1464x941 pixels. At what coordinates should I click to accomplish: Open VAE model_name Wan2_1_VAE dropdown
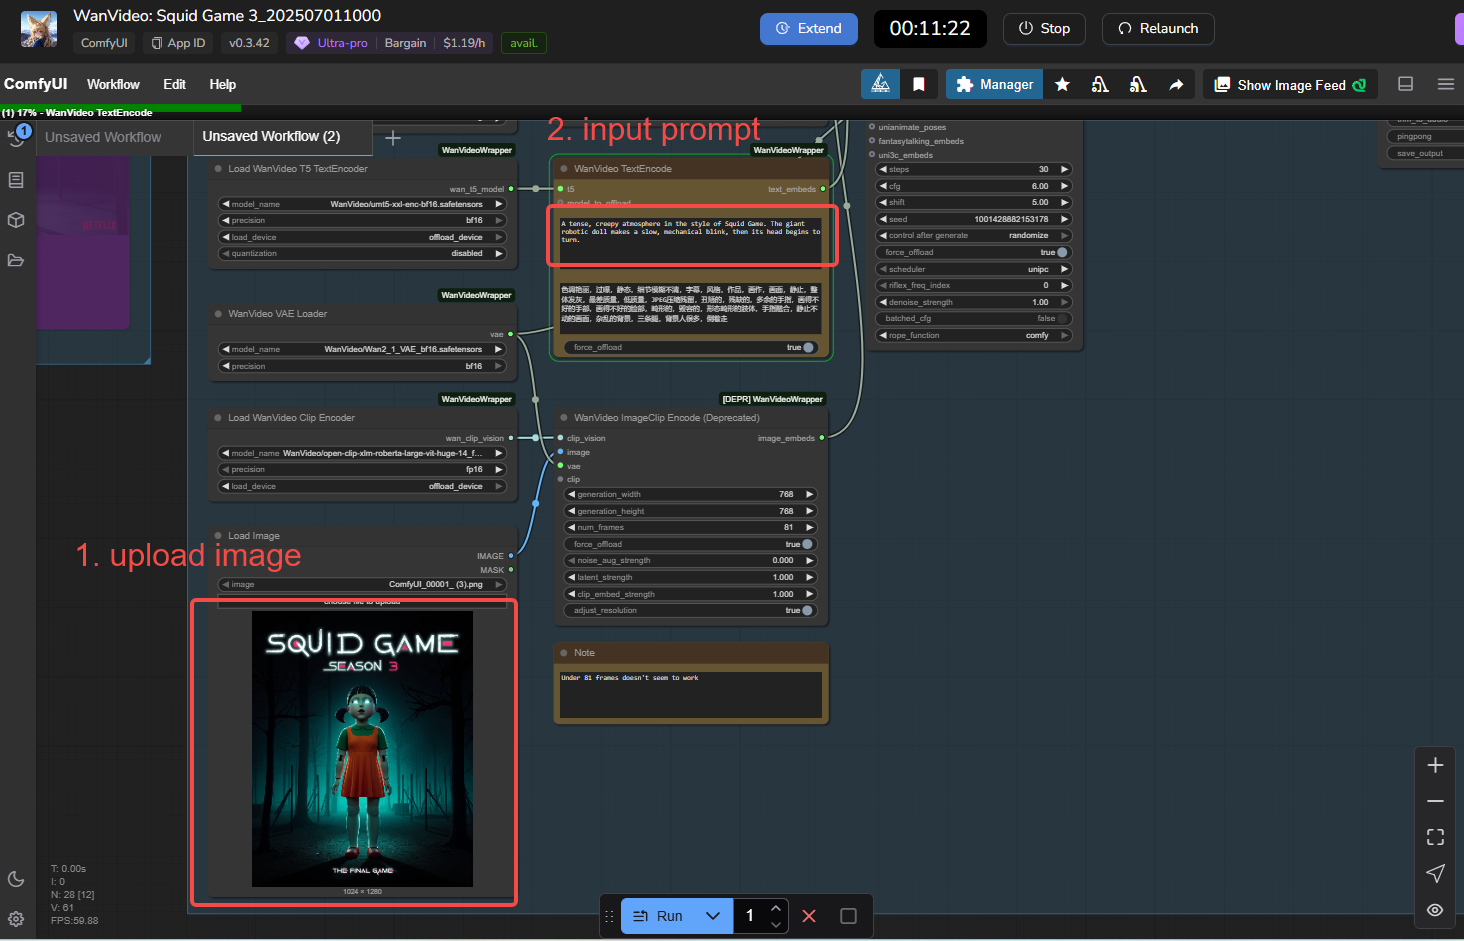pos(362,349)
